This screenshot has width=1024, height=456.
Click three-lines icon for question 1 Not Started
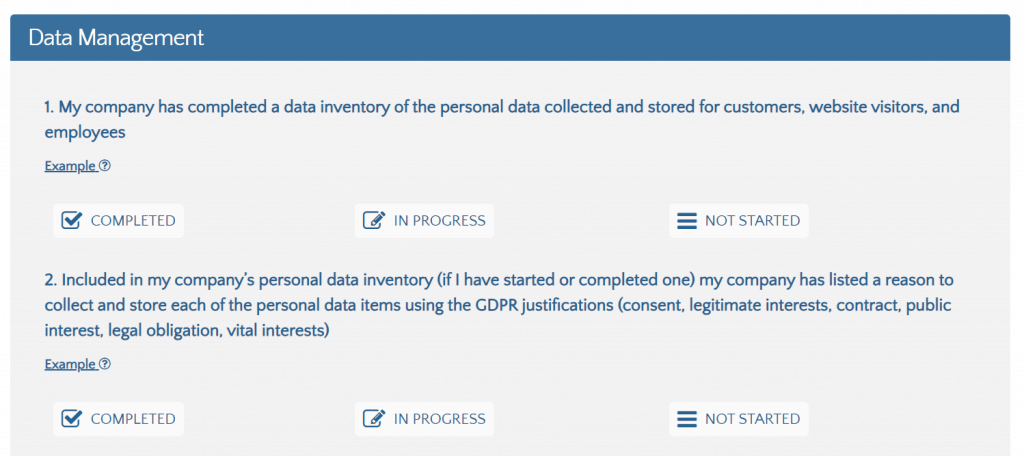pyautogui.click(x=687, y=221)
